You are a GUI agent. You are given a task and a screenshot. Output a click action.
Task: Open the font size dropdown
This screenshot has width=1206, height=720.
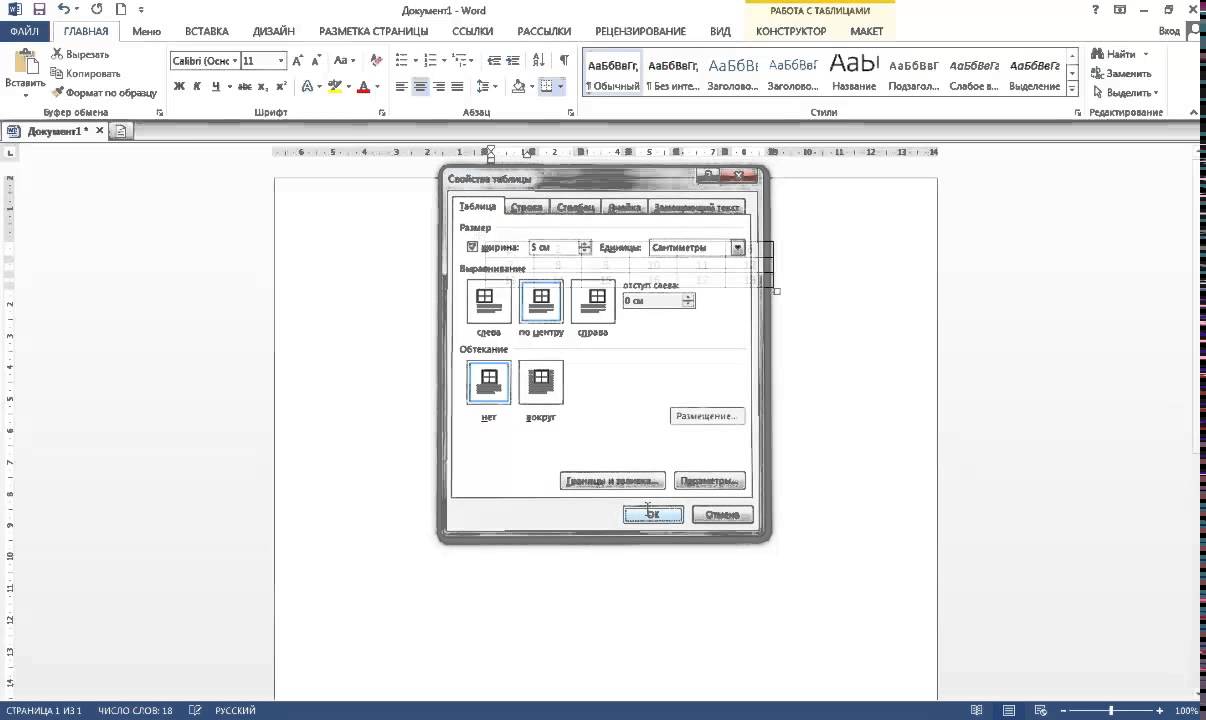pos(282,61)
